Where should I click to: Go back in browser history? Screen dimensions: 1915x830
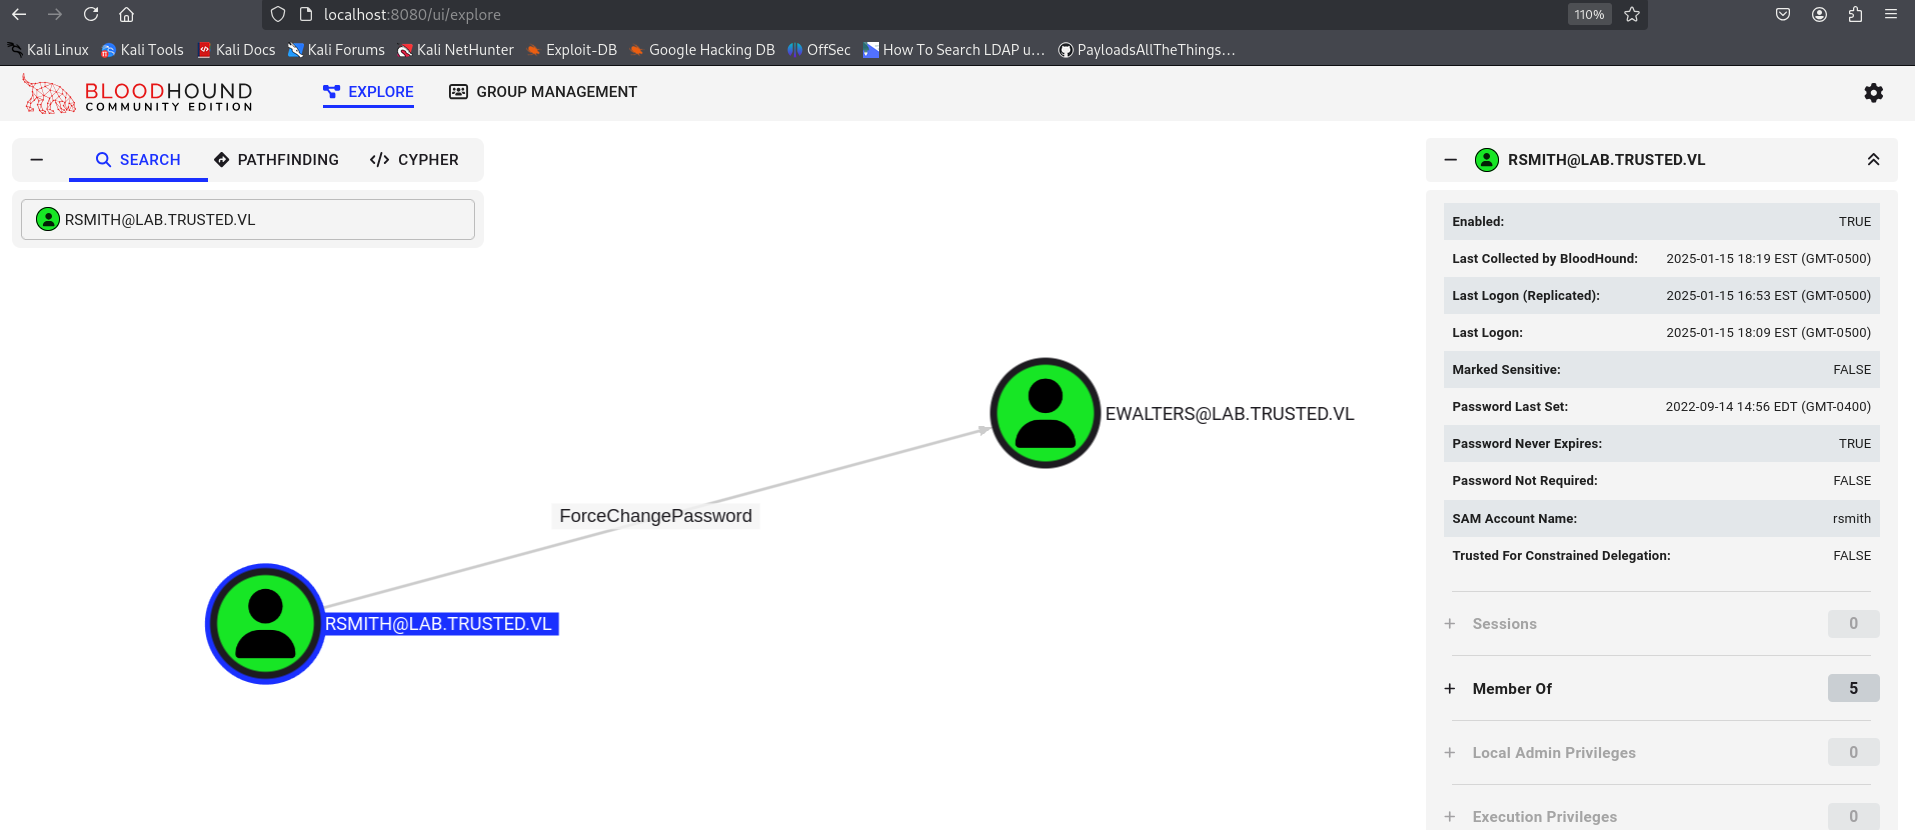tap(19, 14)
